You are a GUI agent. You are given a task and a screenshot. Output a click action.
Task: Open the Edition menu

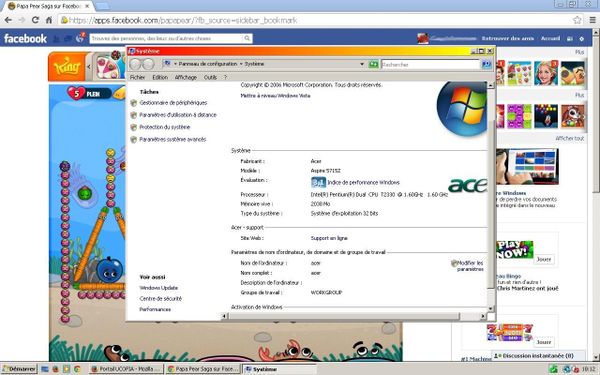point(160,77)
